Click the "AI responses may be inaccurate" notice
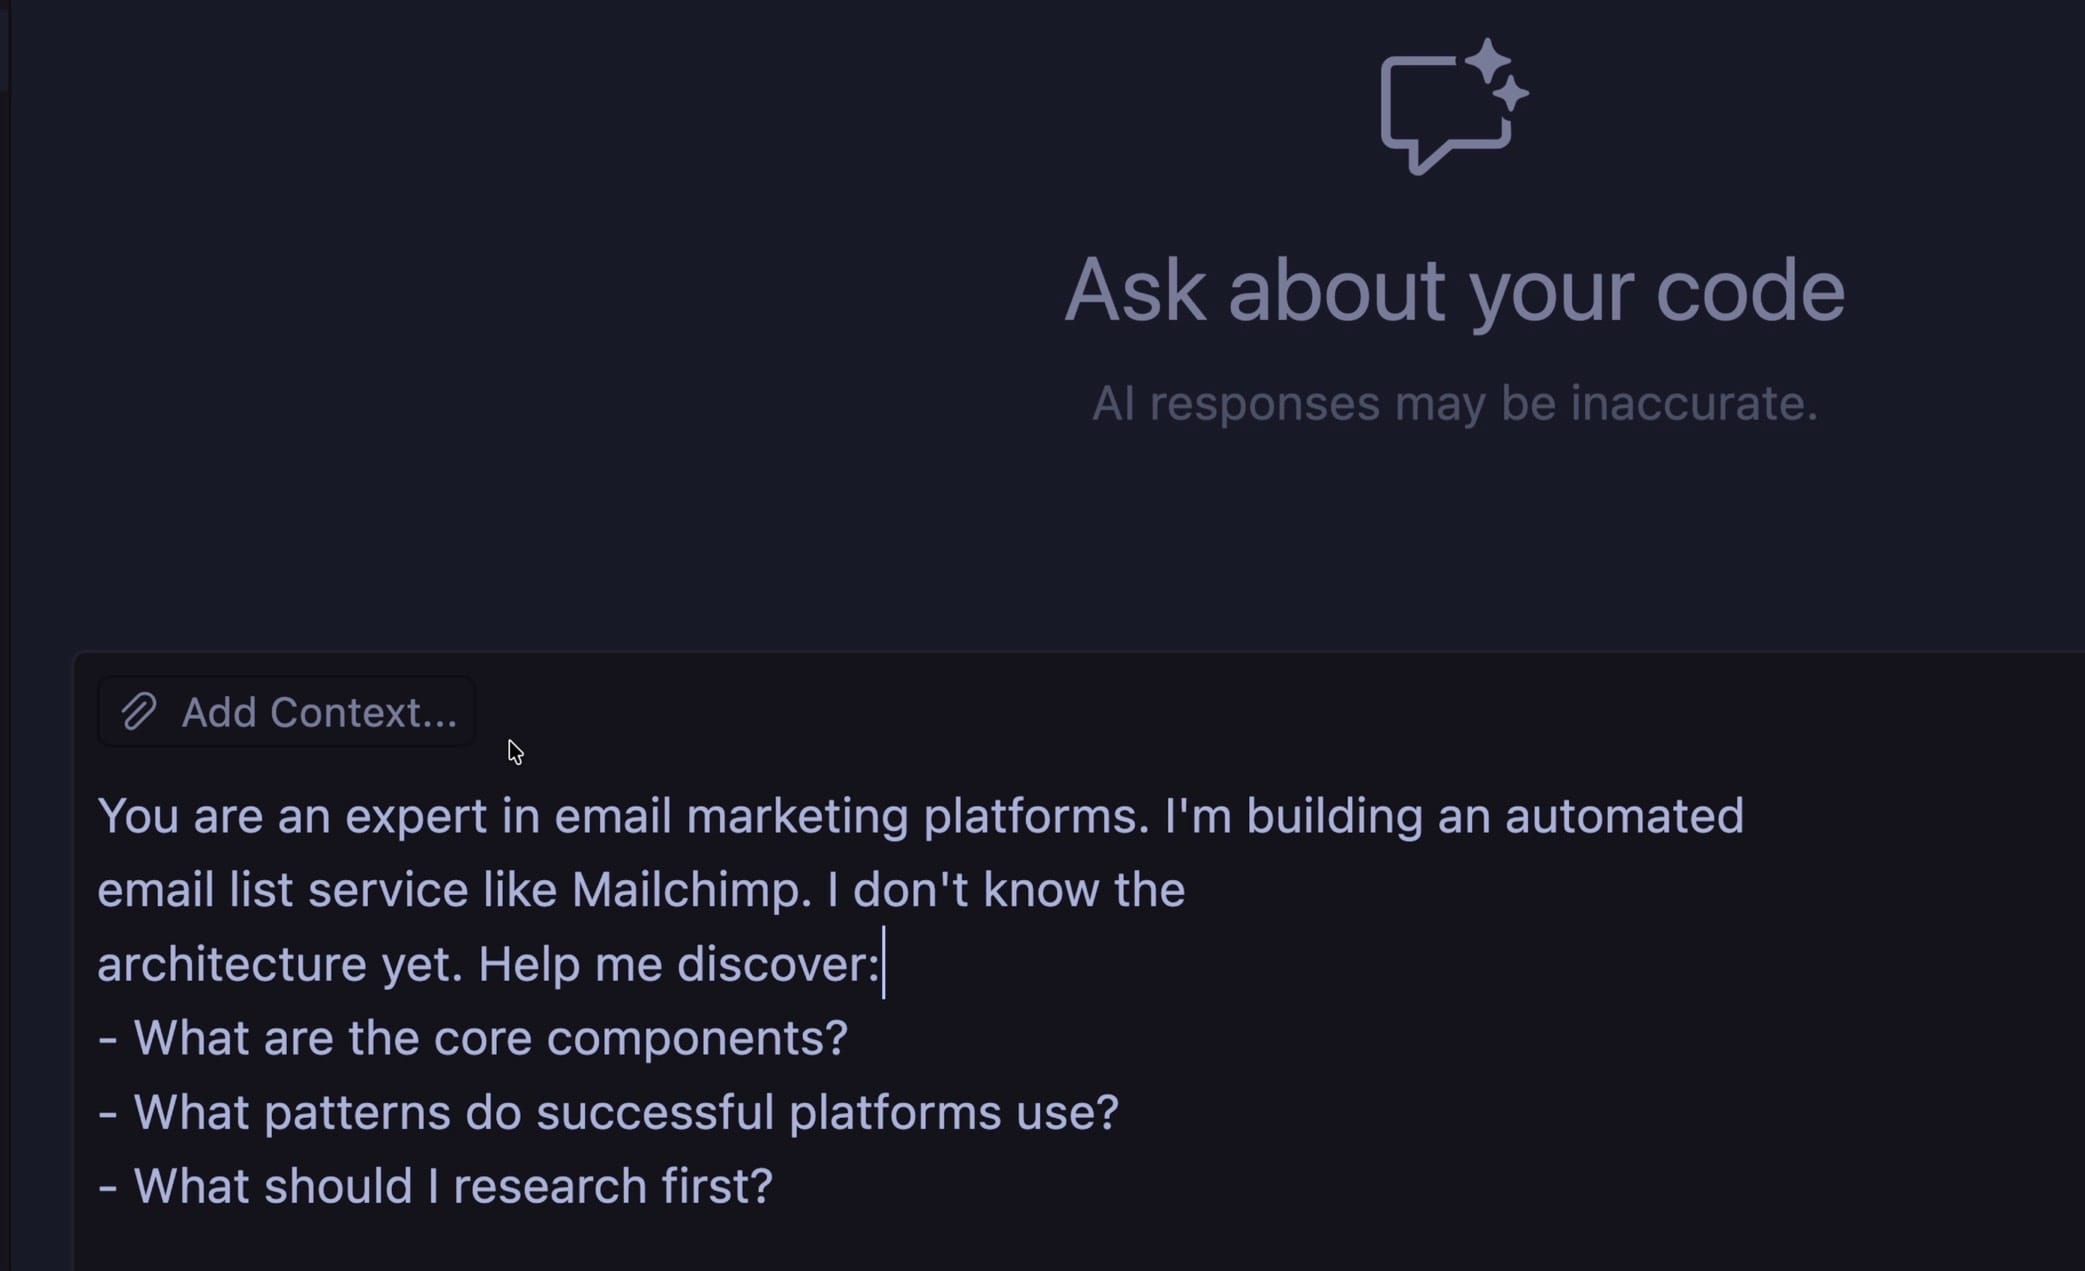This screenshot has width=2085, height=1271. (1454, 403)
